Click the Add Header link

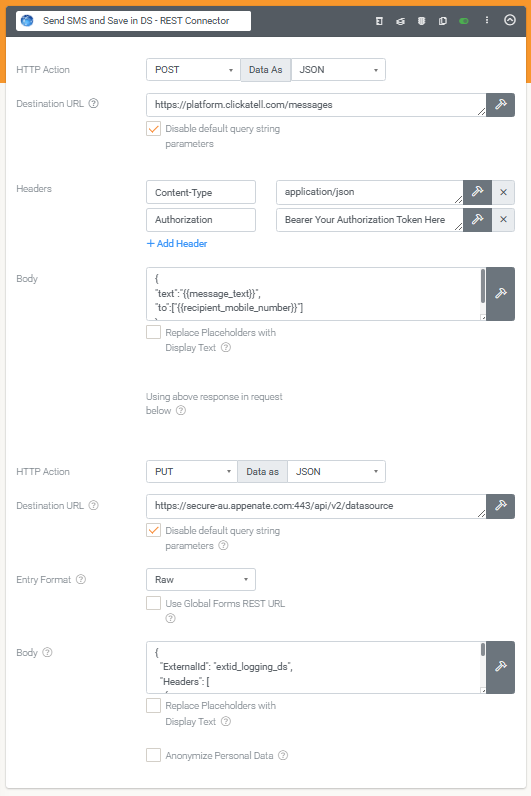click(177, 244)
